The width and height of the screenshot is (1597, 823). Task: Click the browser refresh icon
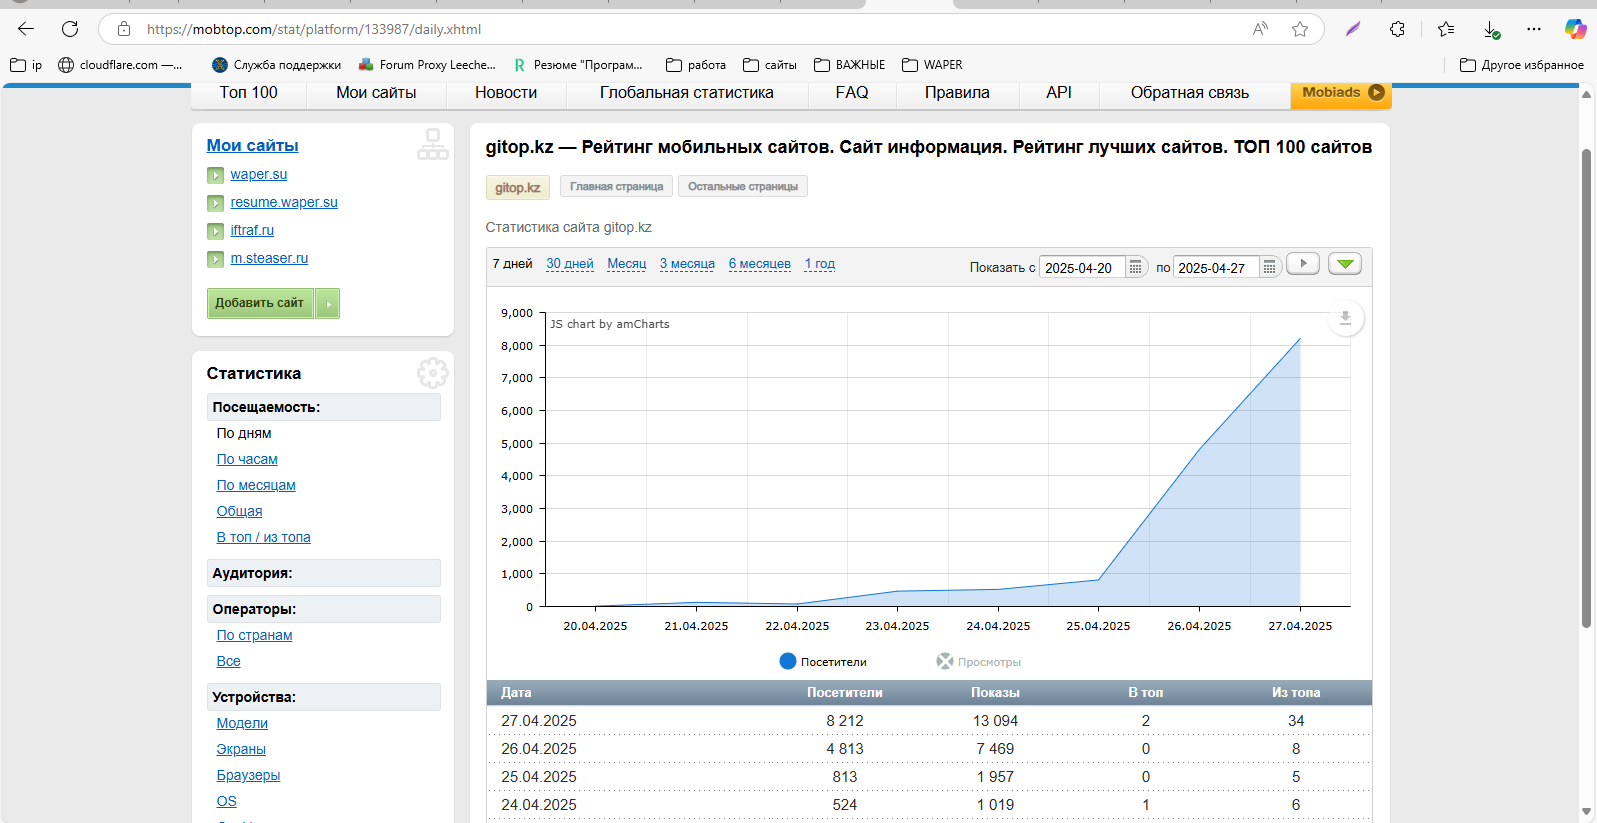(x=70, y=29)
